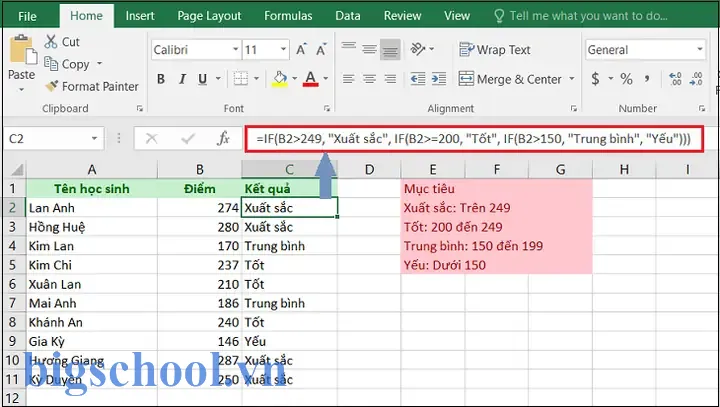The width and height of the screenshot is (720, 407).
Task: Confirm formula entry with checkmark
Action: coord(188,138)
